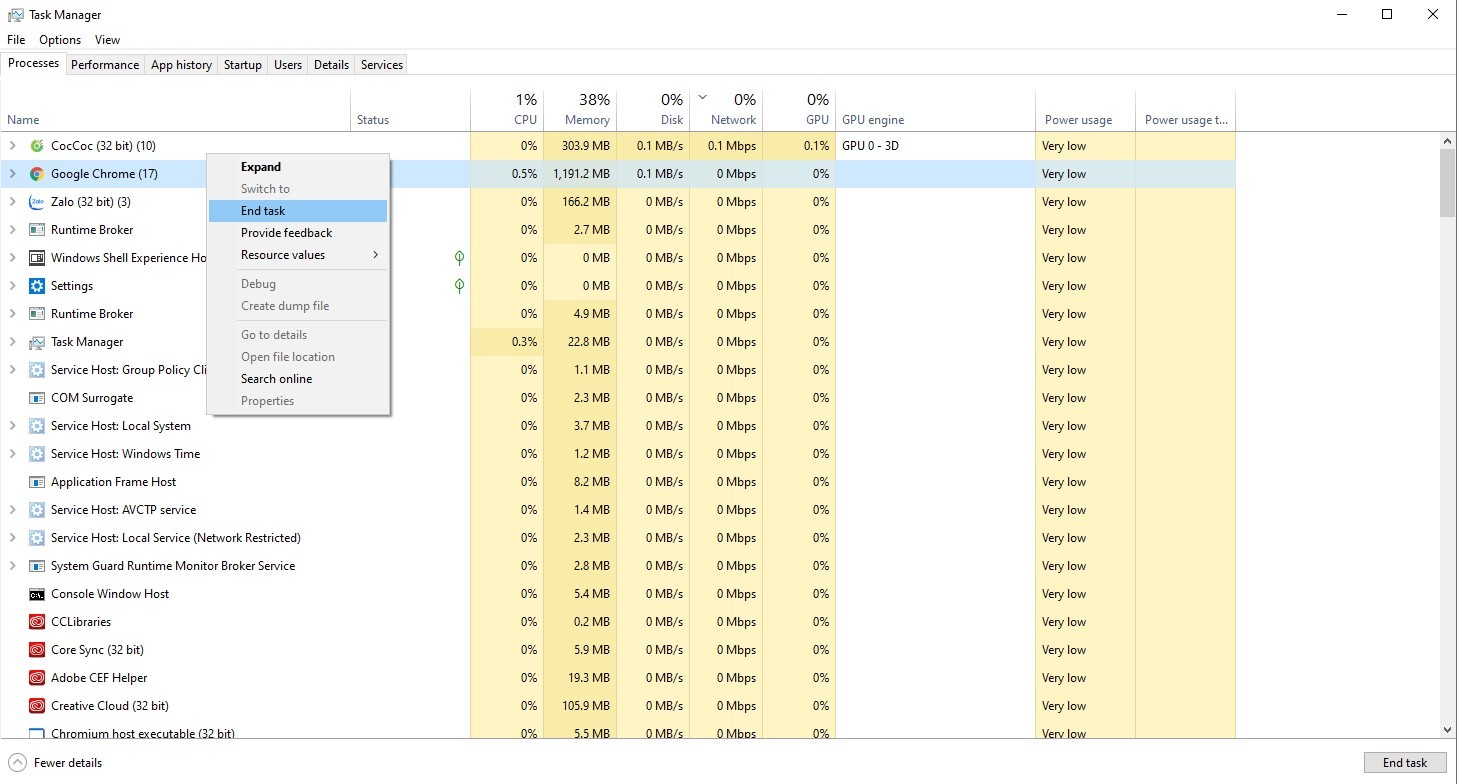This screenshot has width=1457, height=784.
Task: Click the Settings gear process icon
Action: (37, 286)
